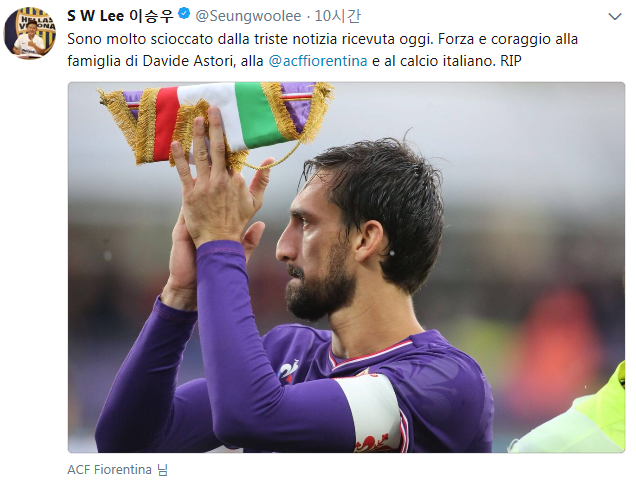This screenshot has height=488, width=636.
Task: Click the Korean name 이승우
Action: coord(151,16)
